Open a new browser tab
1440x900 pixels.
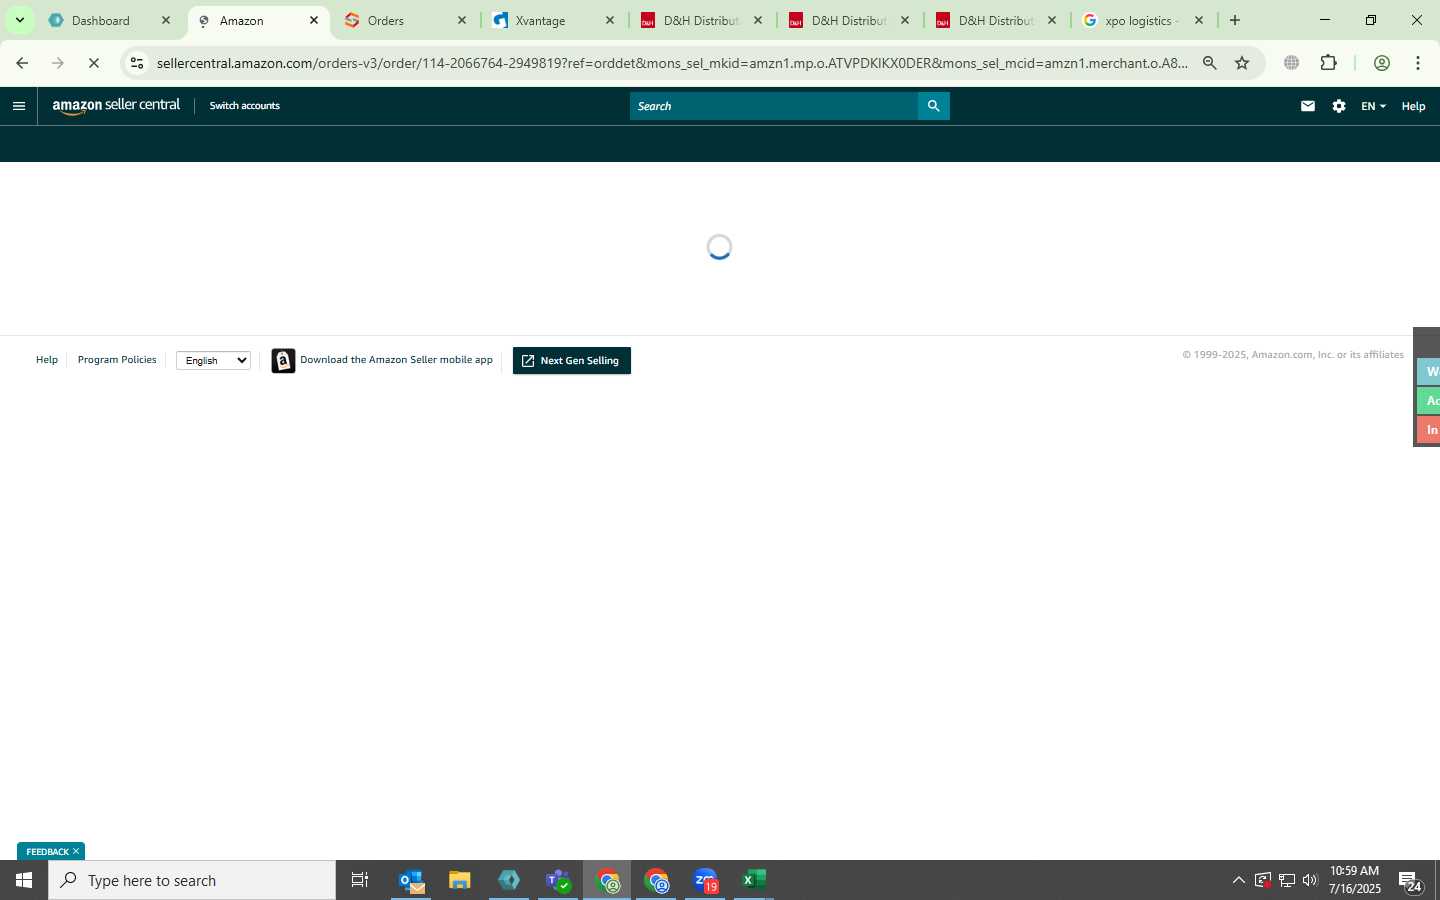(x=1235, y=20)
